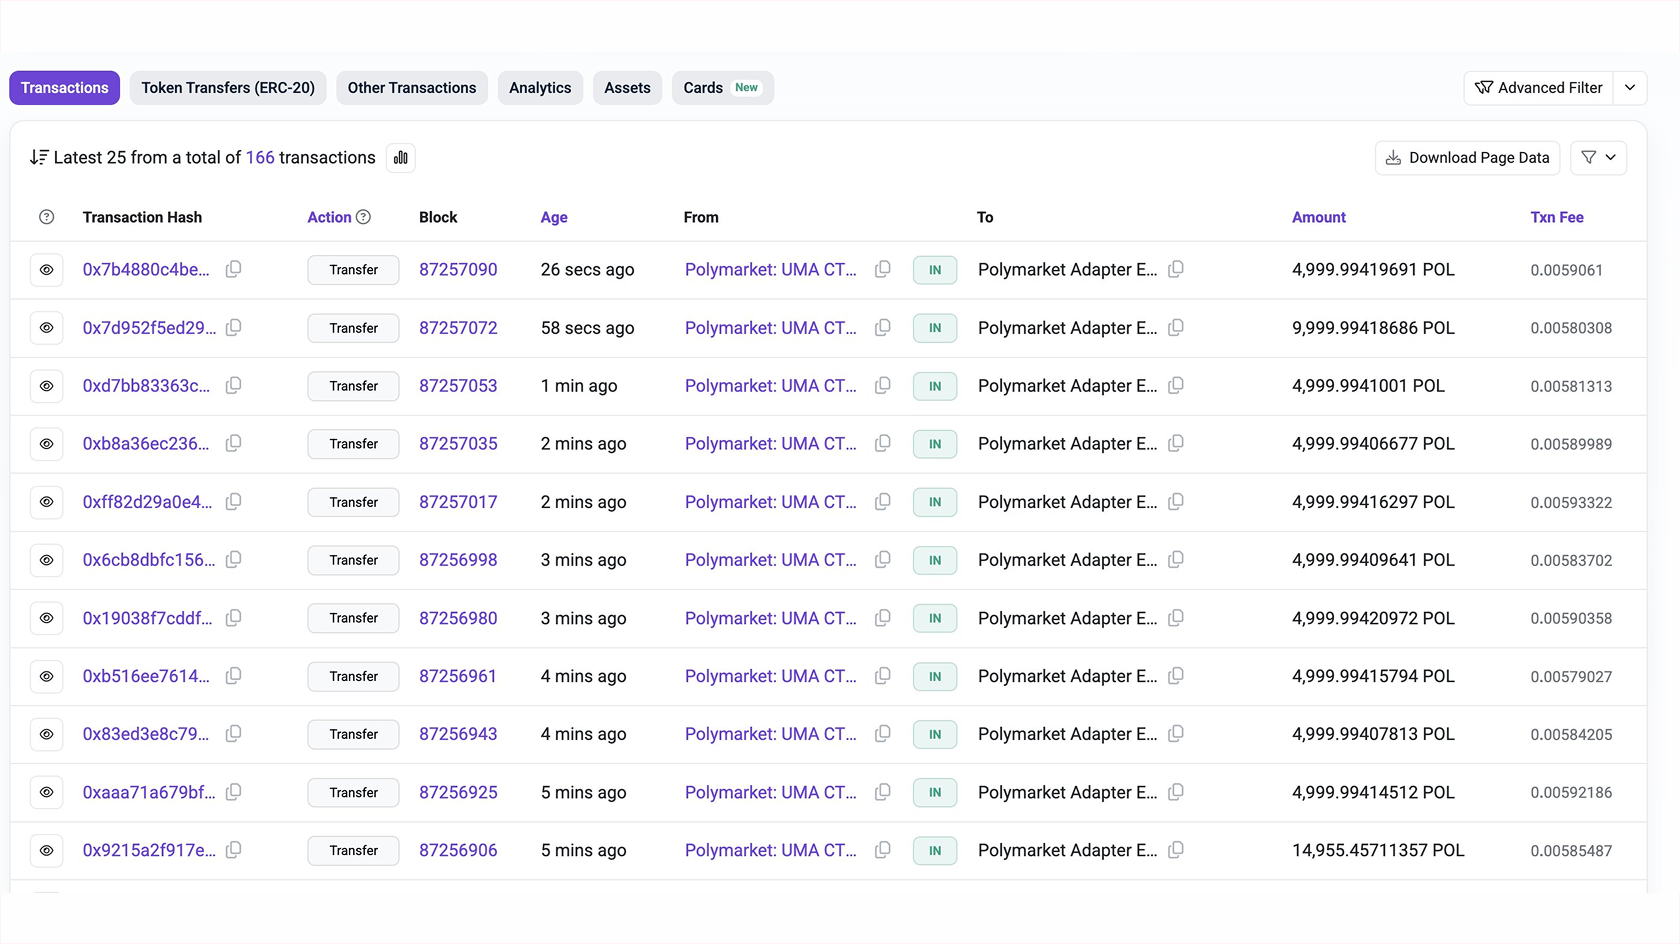Copy From address in block 87256961 row
The height and width of the screenshot is (944, 1680).
(882, 676)
